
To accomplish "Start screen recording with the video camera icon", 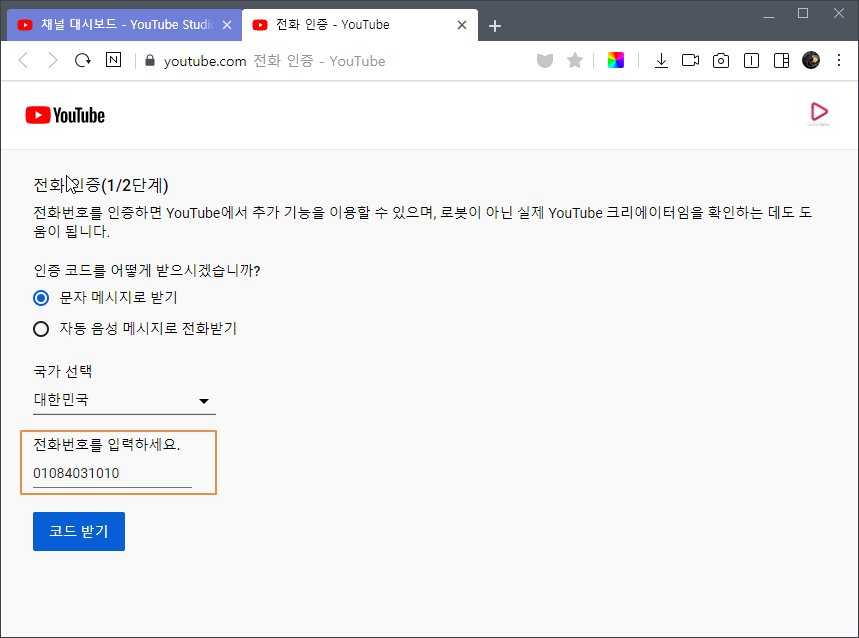I will click(x=690, y=60).
